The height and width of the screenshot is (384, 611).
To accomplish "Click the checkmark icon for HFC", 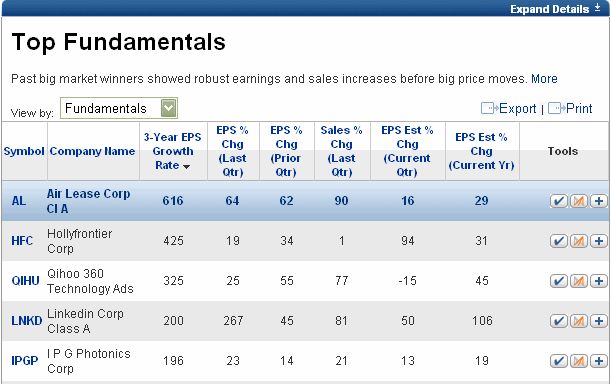I will [558, 241].
